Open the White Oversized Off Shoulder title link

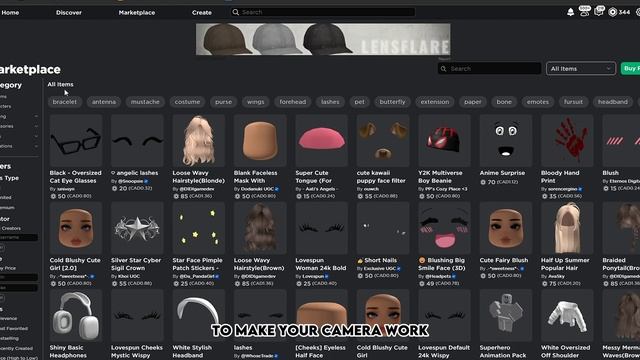[x=566, y=351]
